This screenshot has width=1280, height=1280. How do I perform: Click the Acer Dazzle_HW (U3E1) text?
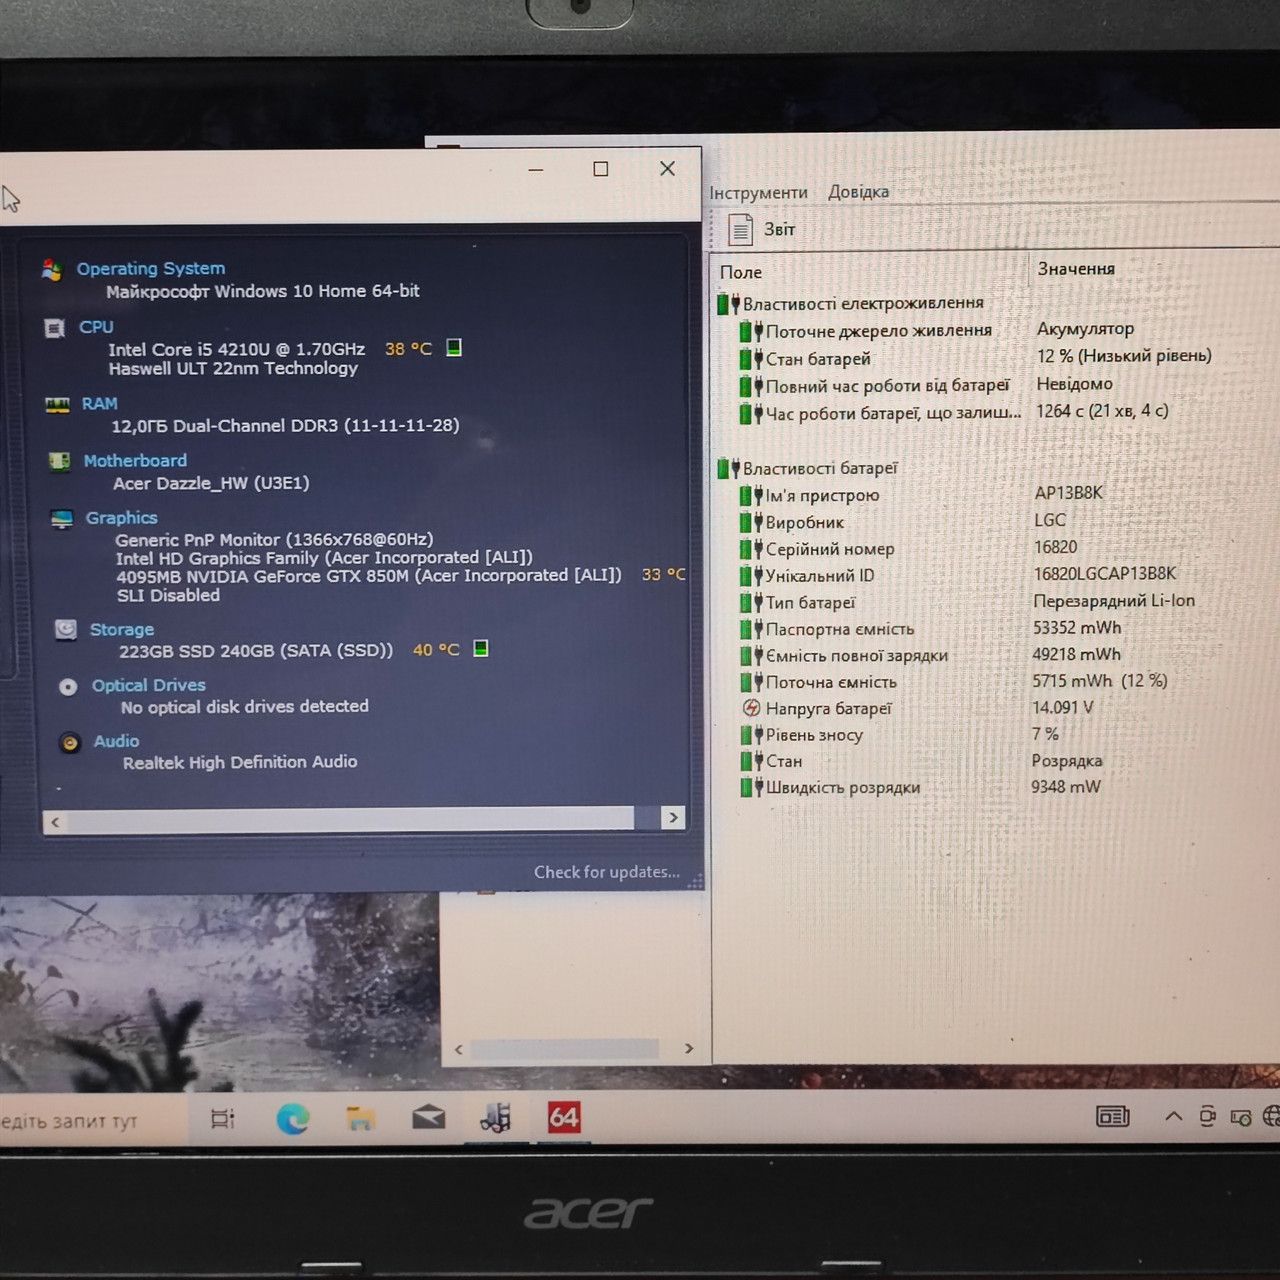(x=211, y=483)
